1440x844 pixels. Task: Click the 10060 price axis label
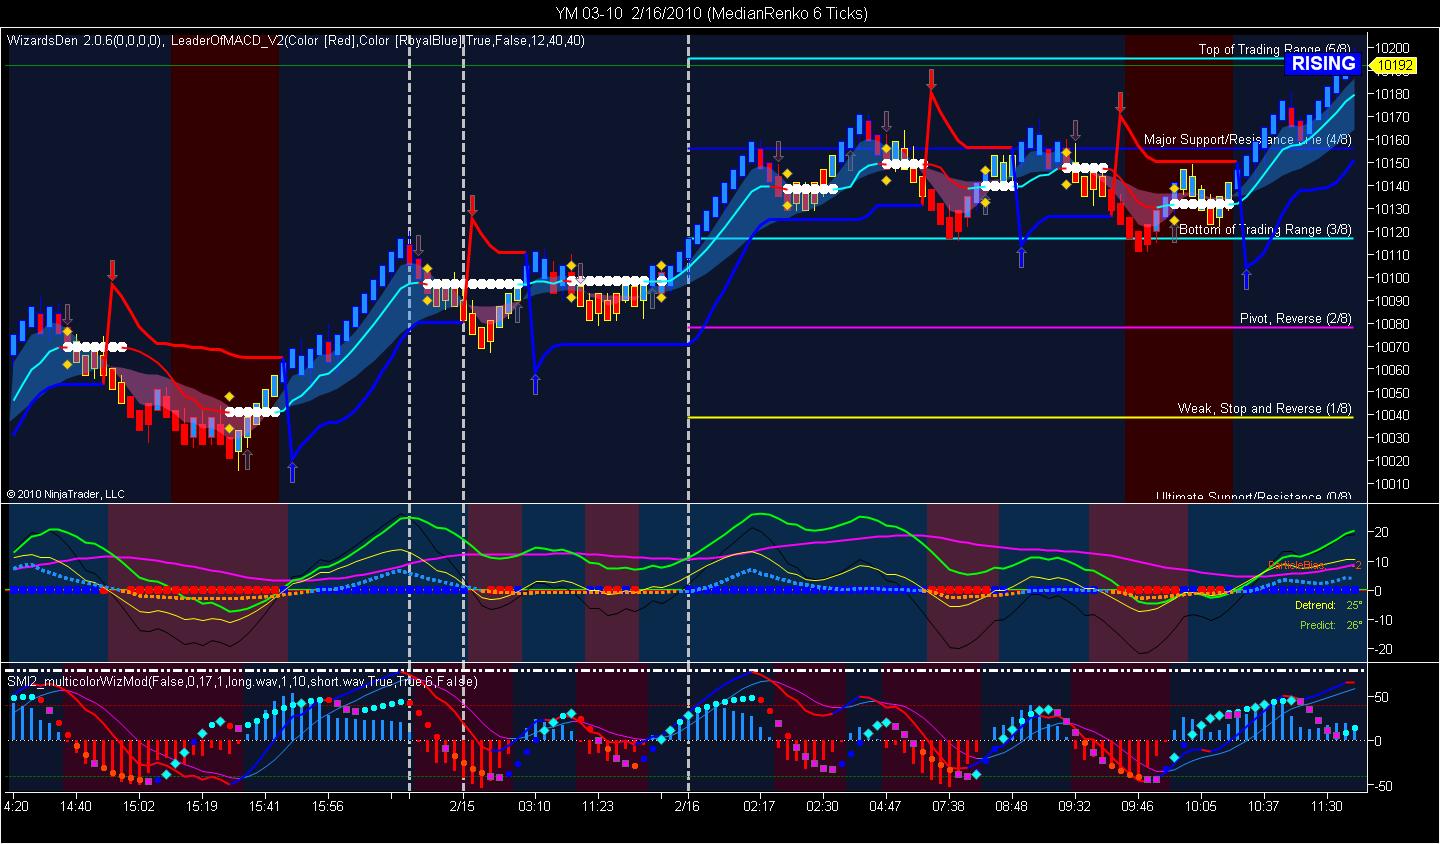coord(1392,370)
